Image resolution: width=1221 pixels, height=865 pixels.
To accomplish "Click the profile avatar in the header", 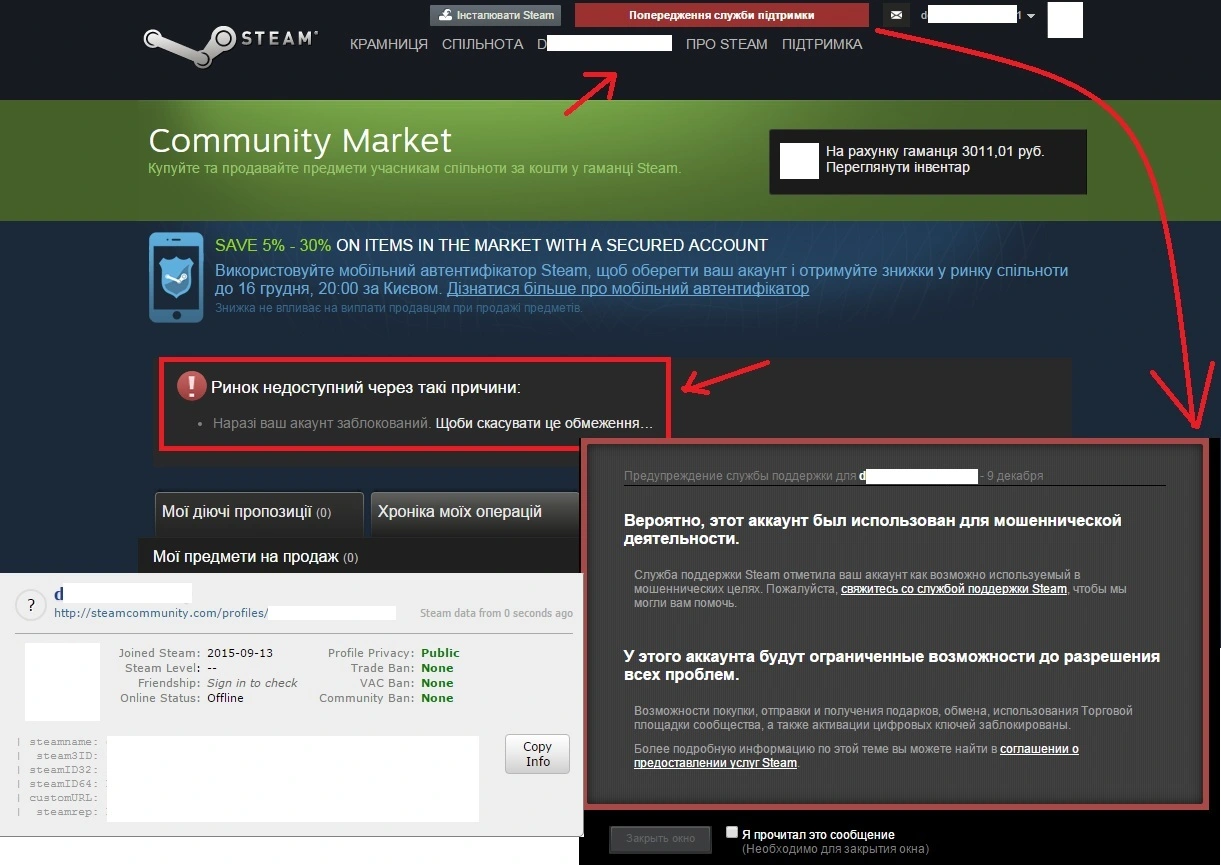I will (x=1065, y=20).
